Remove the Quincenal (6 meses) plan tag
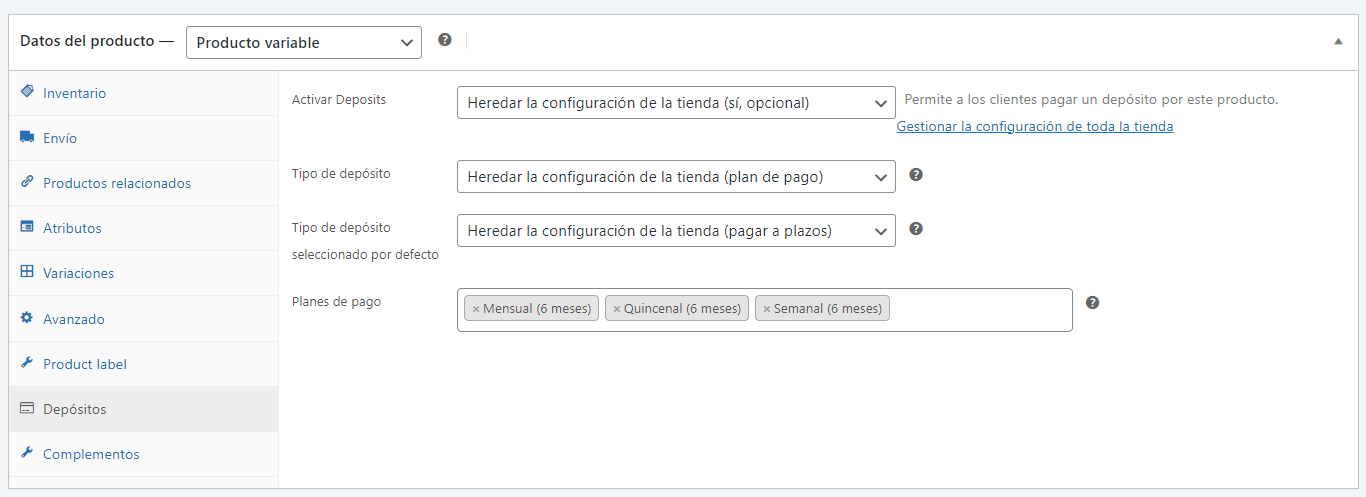The height and width of the screenshot is (497, 1366). (x=617, y=309)
